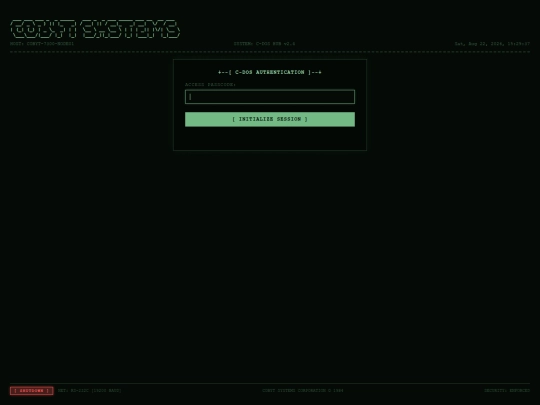Click the C-DOS Authentication header text
This screenshot has width=540, height=405.
270,72
